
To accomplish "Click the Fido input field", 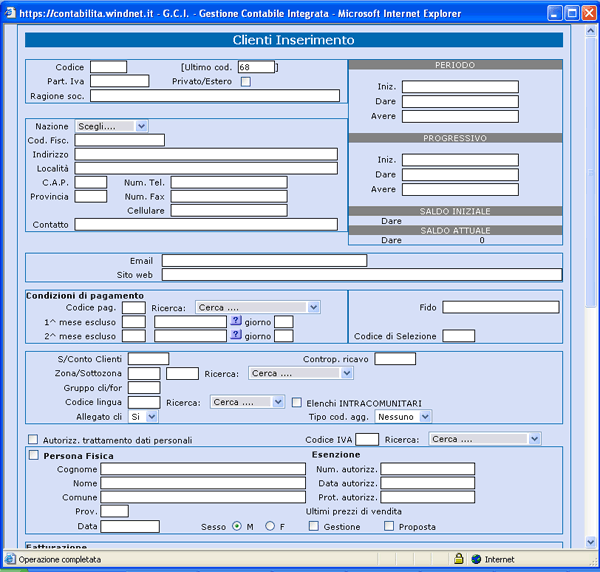I will tap(501, 307).
